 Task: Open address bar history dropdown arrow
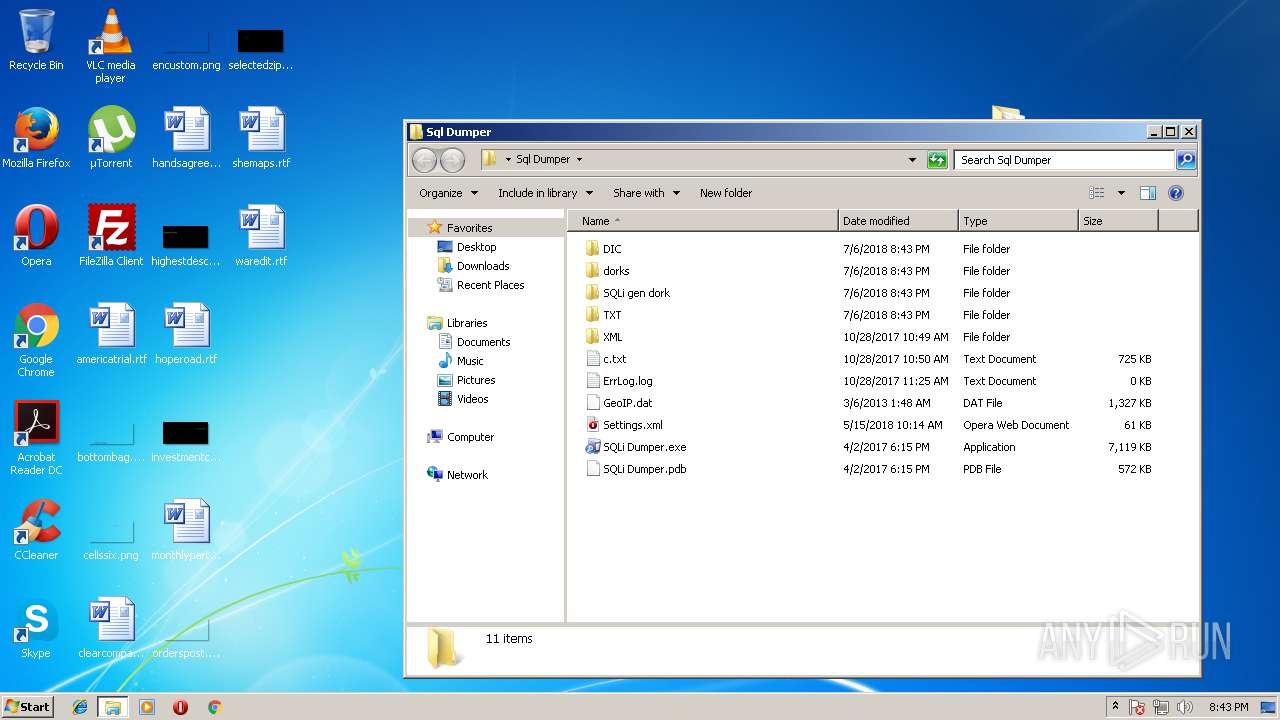click(912, 160)
